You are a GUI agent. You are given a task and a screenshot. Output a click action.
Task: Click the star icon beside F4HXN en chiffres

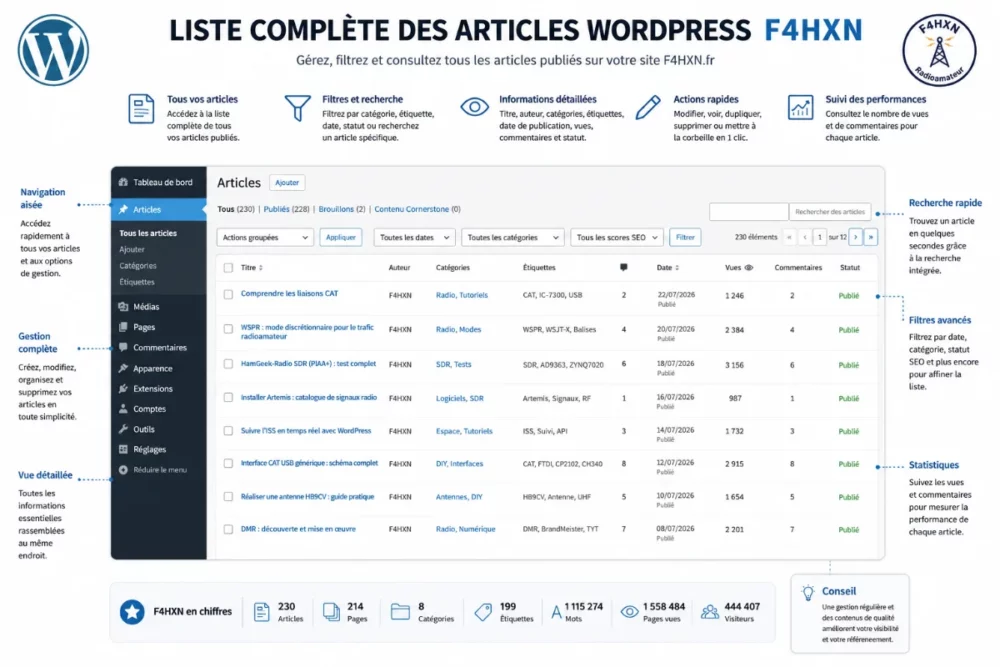[132, 612]
